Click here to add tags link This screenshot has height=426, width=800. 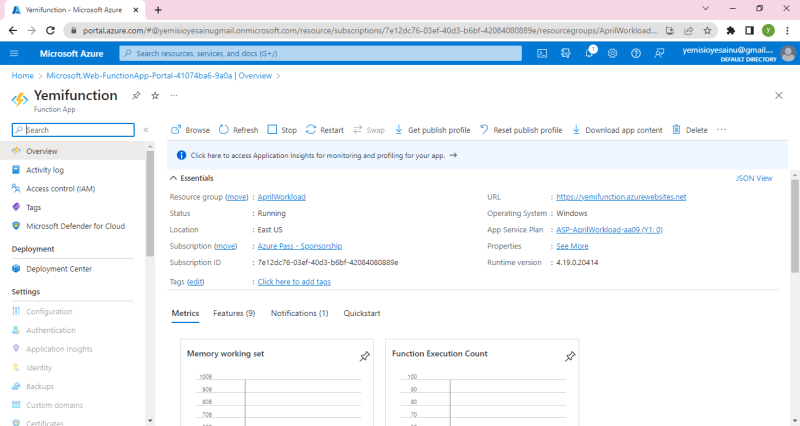click(x=294, y=282)
